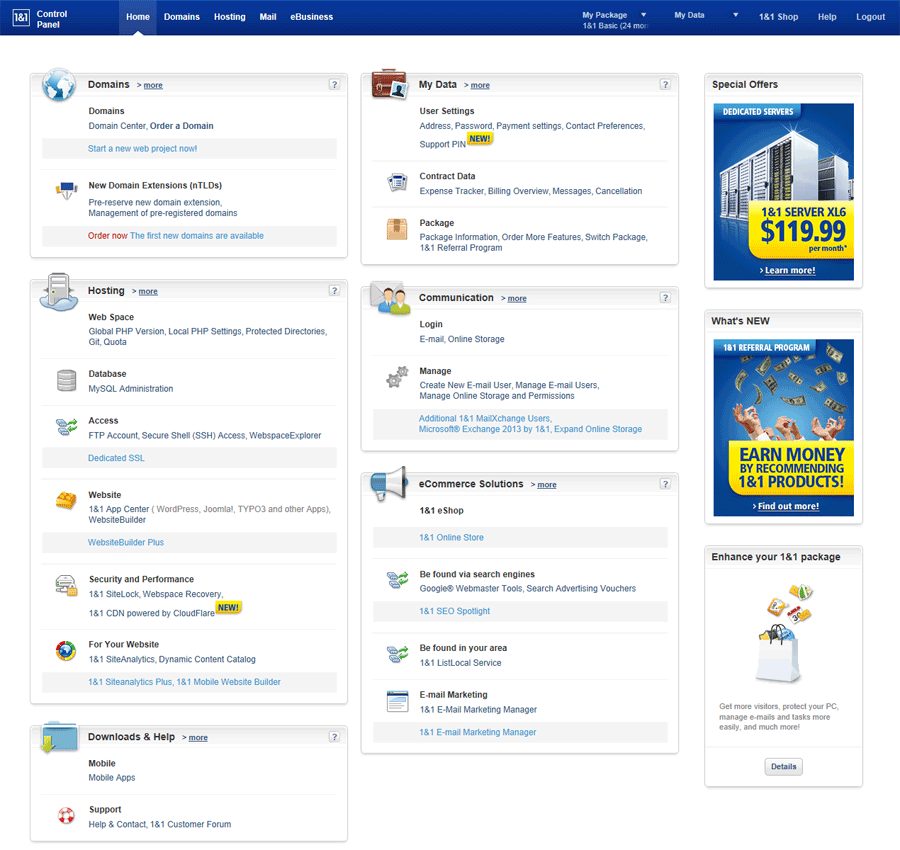Open help for Downloads & Help panel
This screenshot has height=850, width=900.
pos(334,736)
